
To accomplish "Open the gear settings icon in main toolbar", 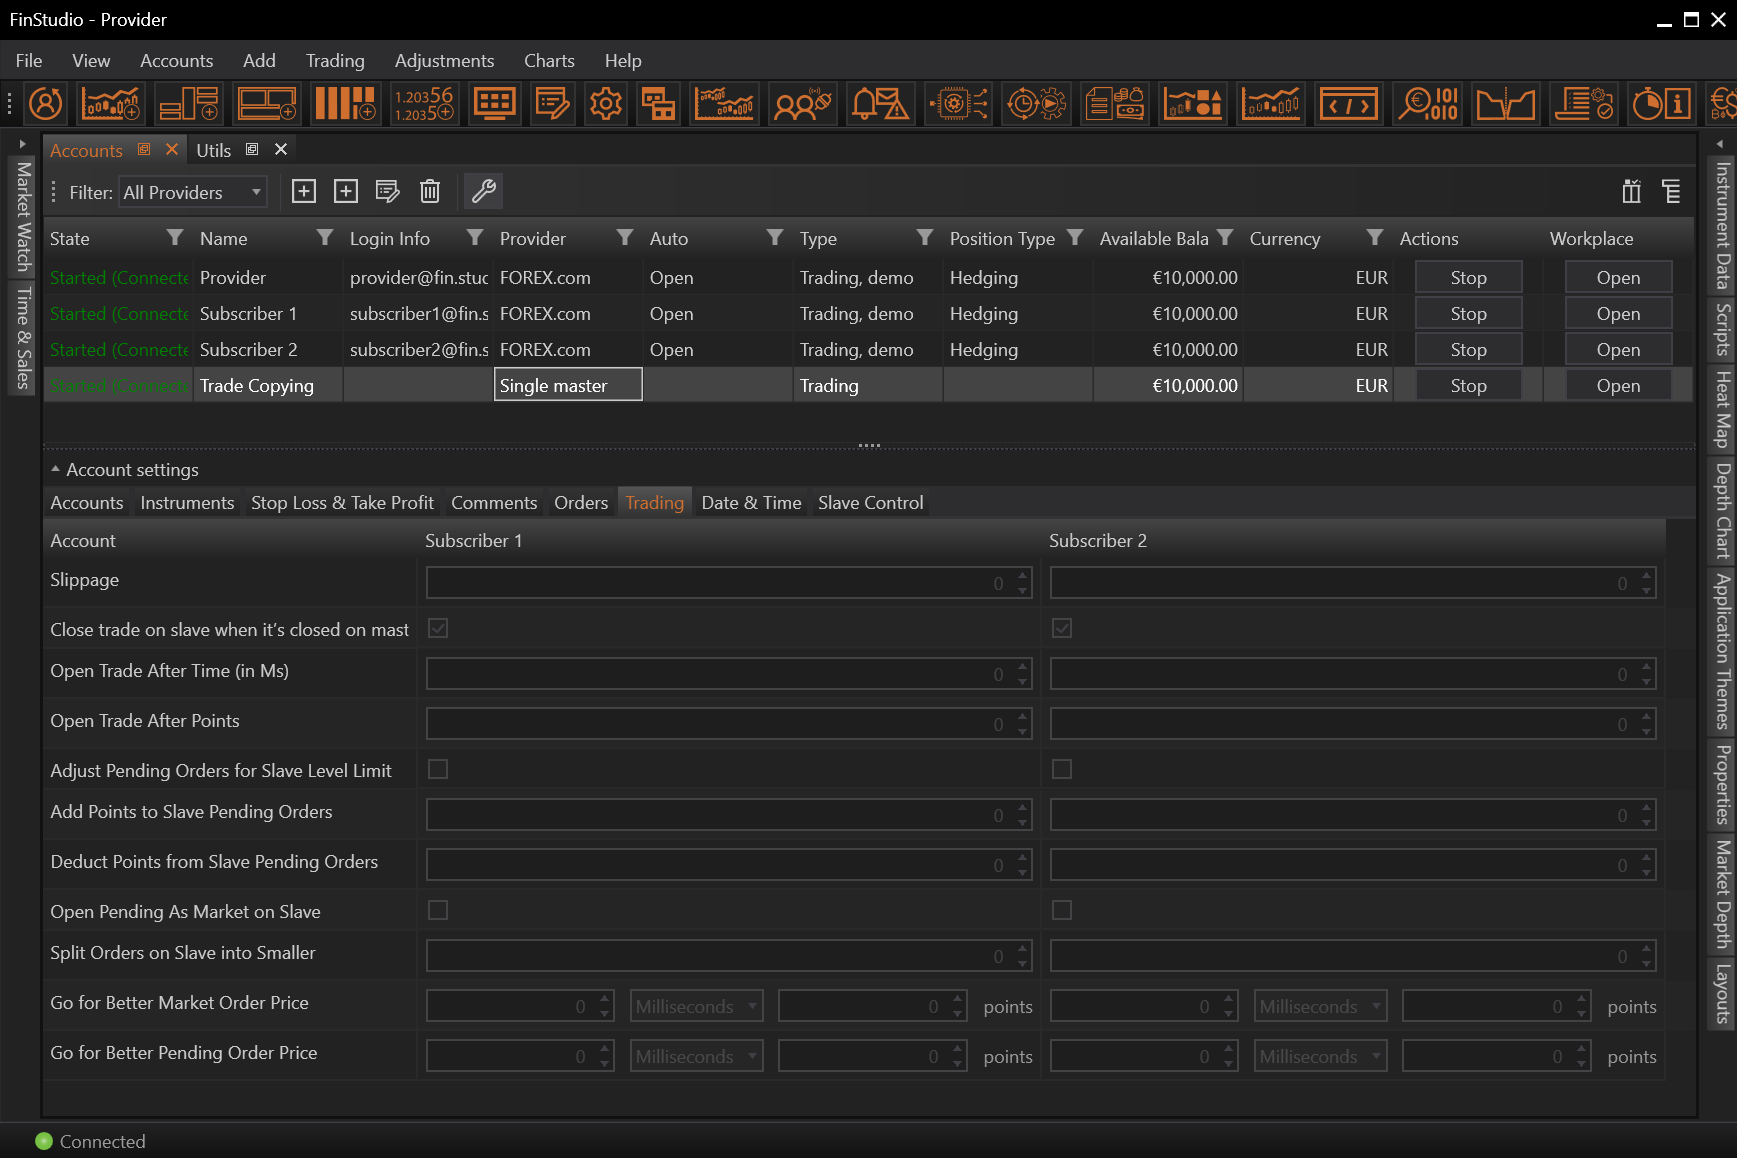I will (x=605, y=104).
